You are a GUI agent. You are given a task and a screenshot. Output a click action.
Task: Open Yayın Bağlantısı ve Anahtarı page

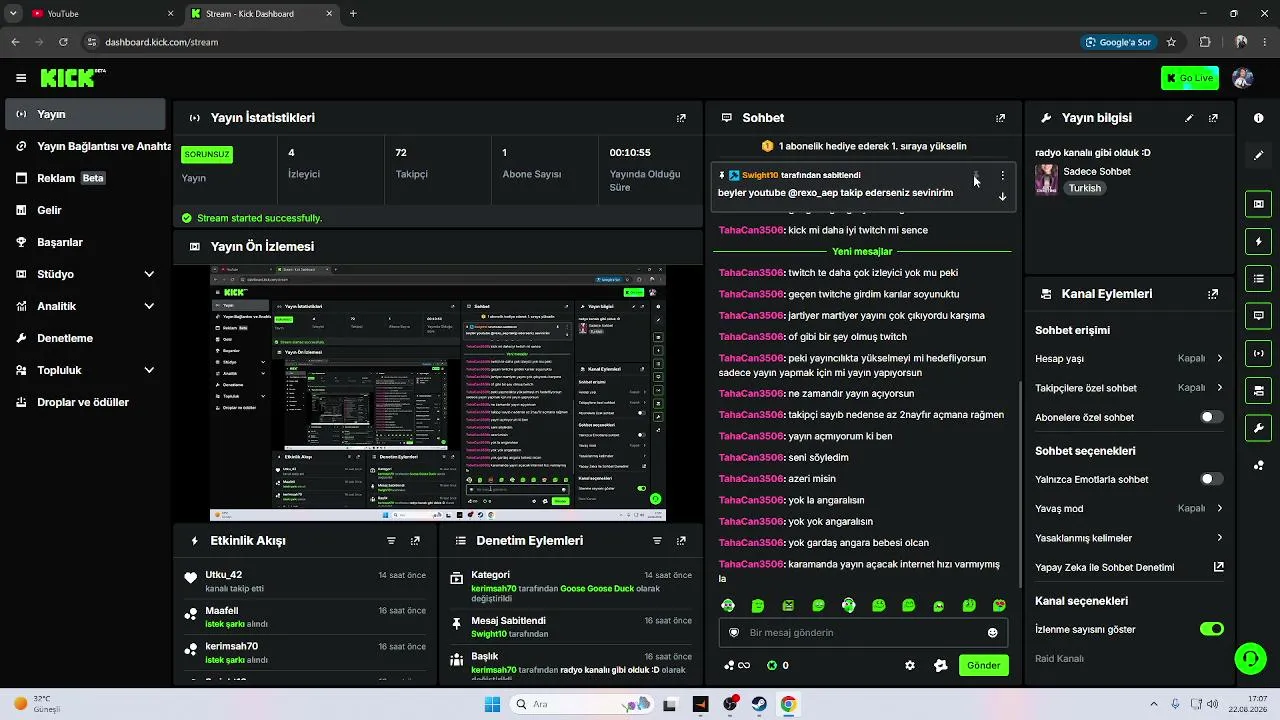(x=86, y=146)
